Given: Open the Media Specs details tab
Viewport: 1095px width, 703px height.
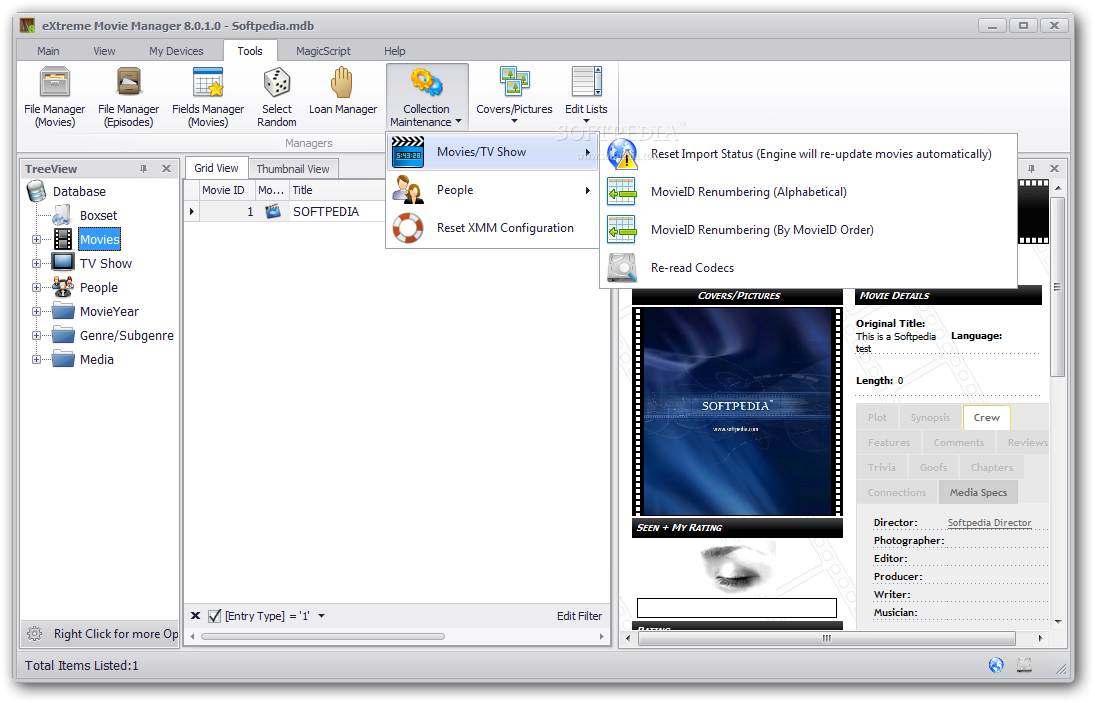Looking at the screenshot, I should click(978, 492).
